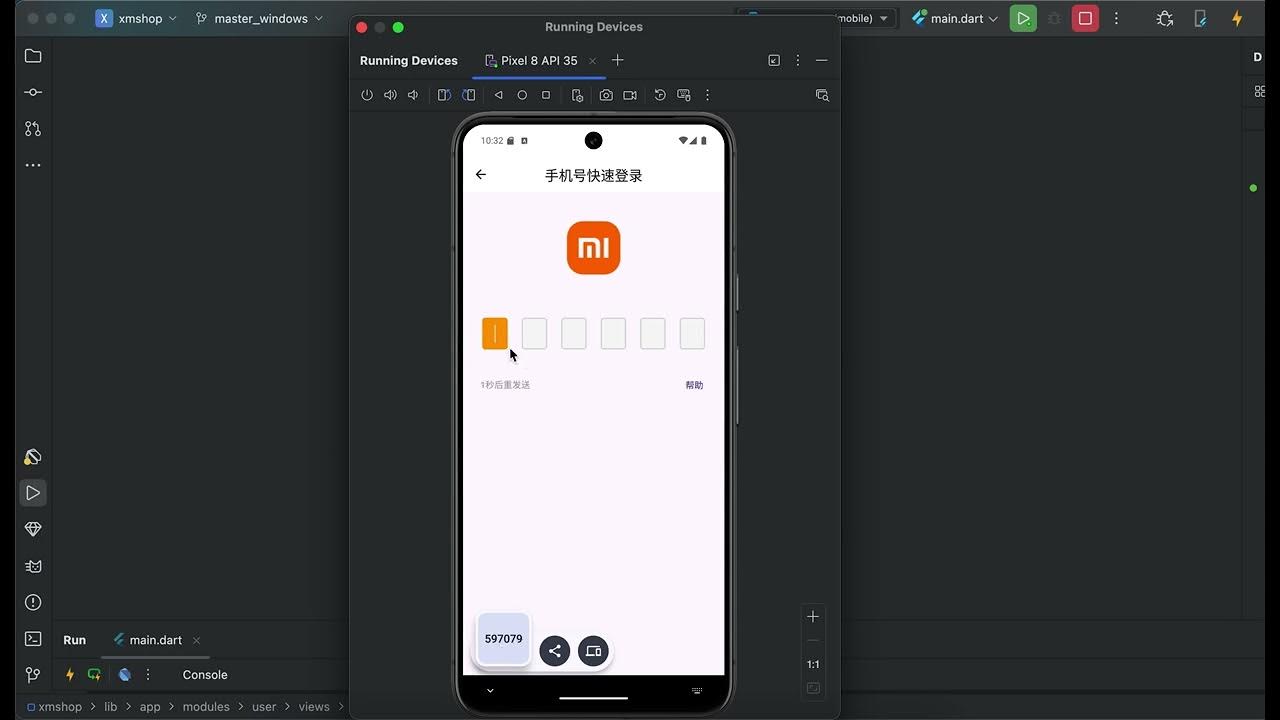The image size is (1280, 720).
Task: Open the gem-shaped tool window icon
Action: pyautogui.click(x=33, y=529)
